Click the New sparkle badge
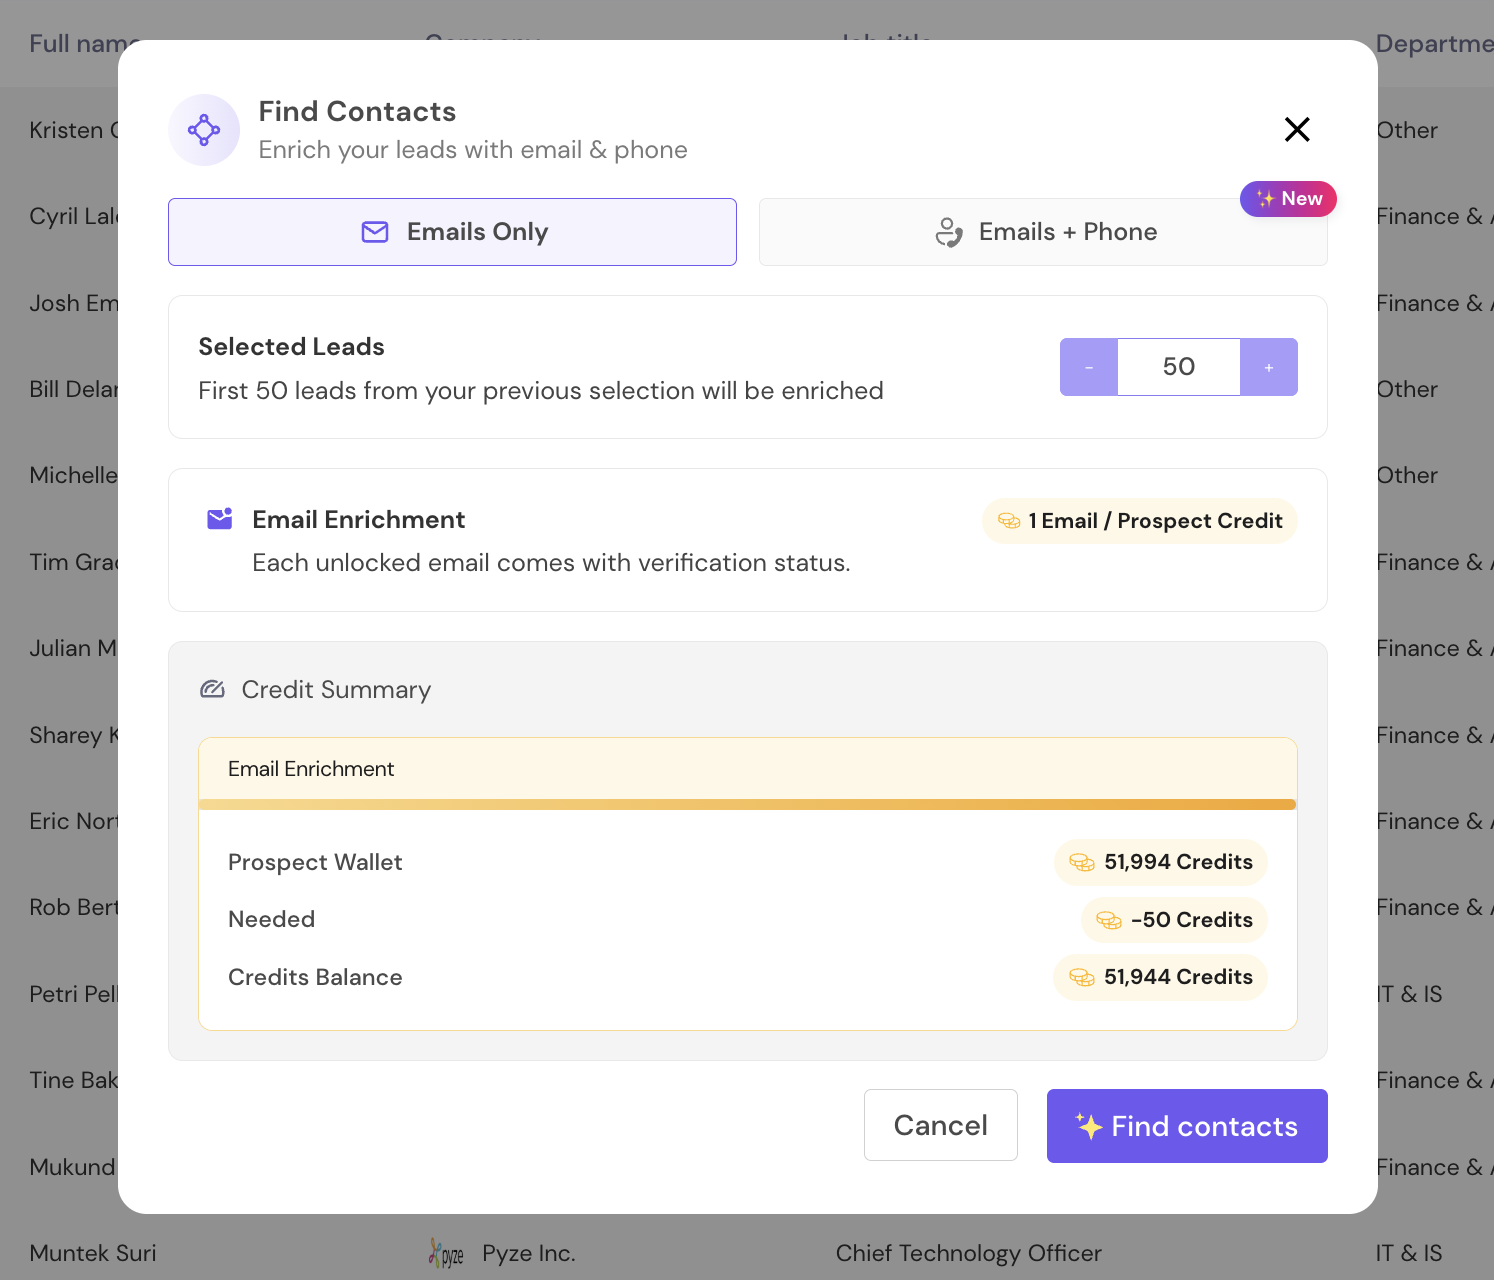 click(1288, 199)
